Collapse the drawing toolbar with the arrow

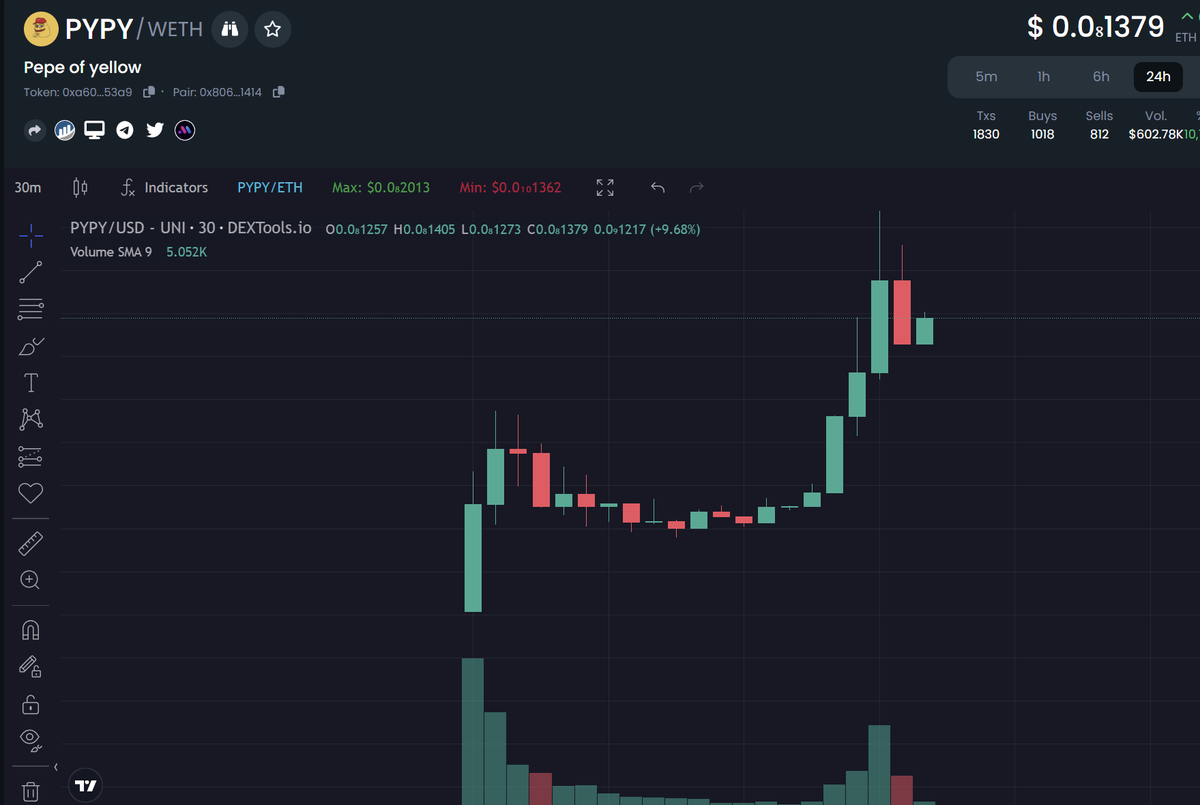pos(56,767)
